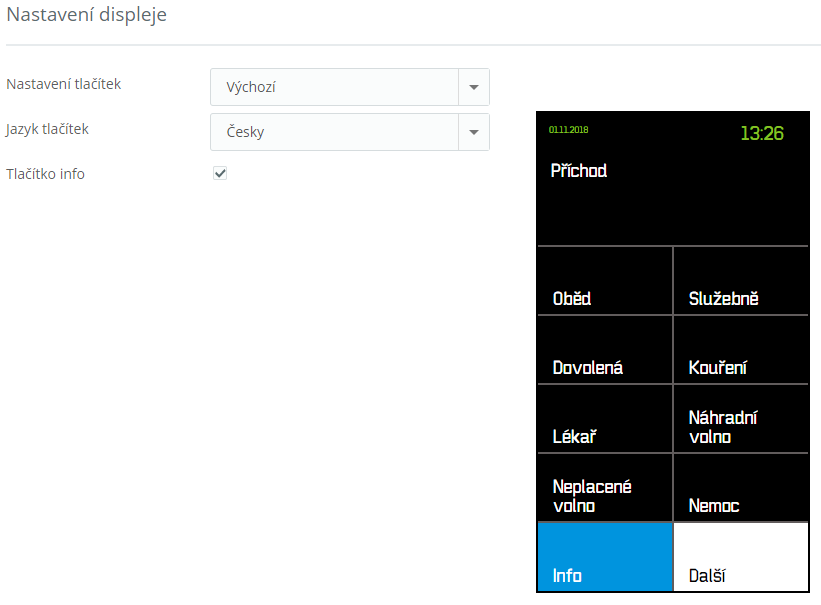The width and height of the screenshot is (821, 605).
Task: Tap the Kouření button
Action: (740, 350)
